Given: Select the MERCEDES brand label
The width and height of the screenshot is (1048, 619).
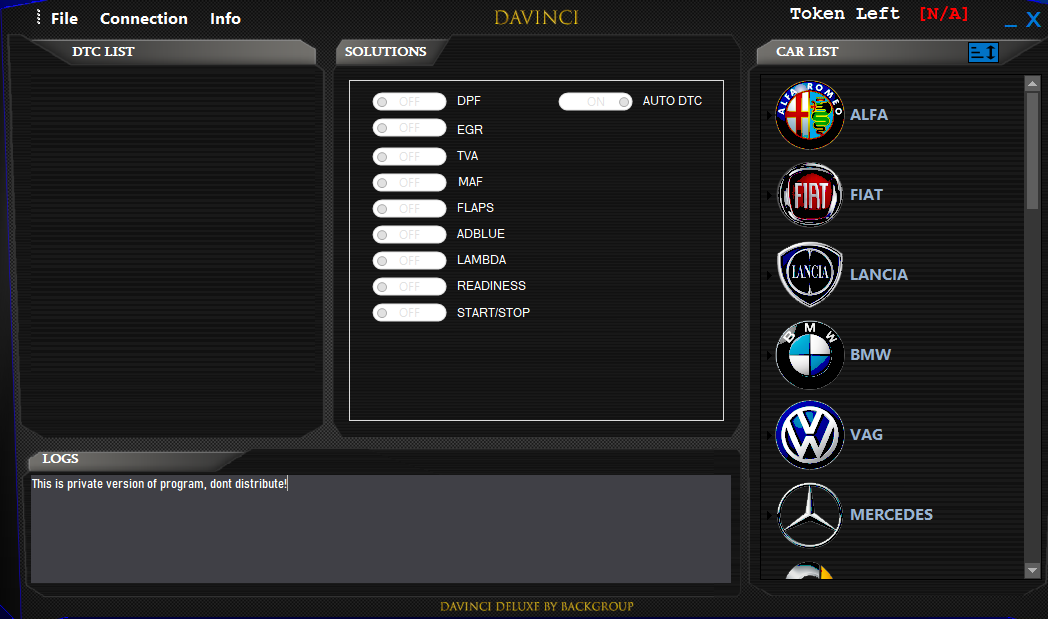Looking at the screenshot, I should [891, 515].
